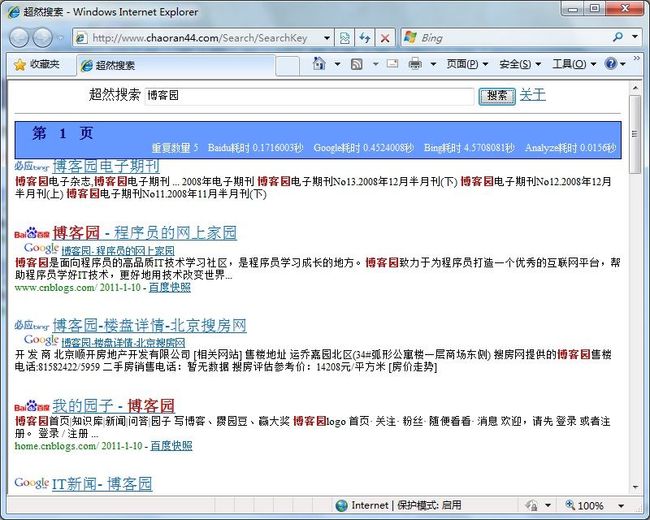Click the browser Back arrow button
650x520 pixels.
(x=18, y=38)
